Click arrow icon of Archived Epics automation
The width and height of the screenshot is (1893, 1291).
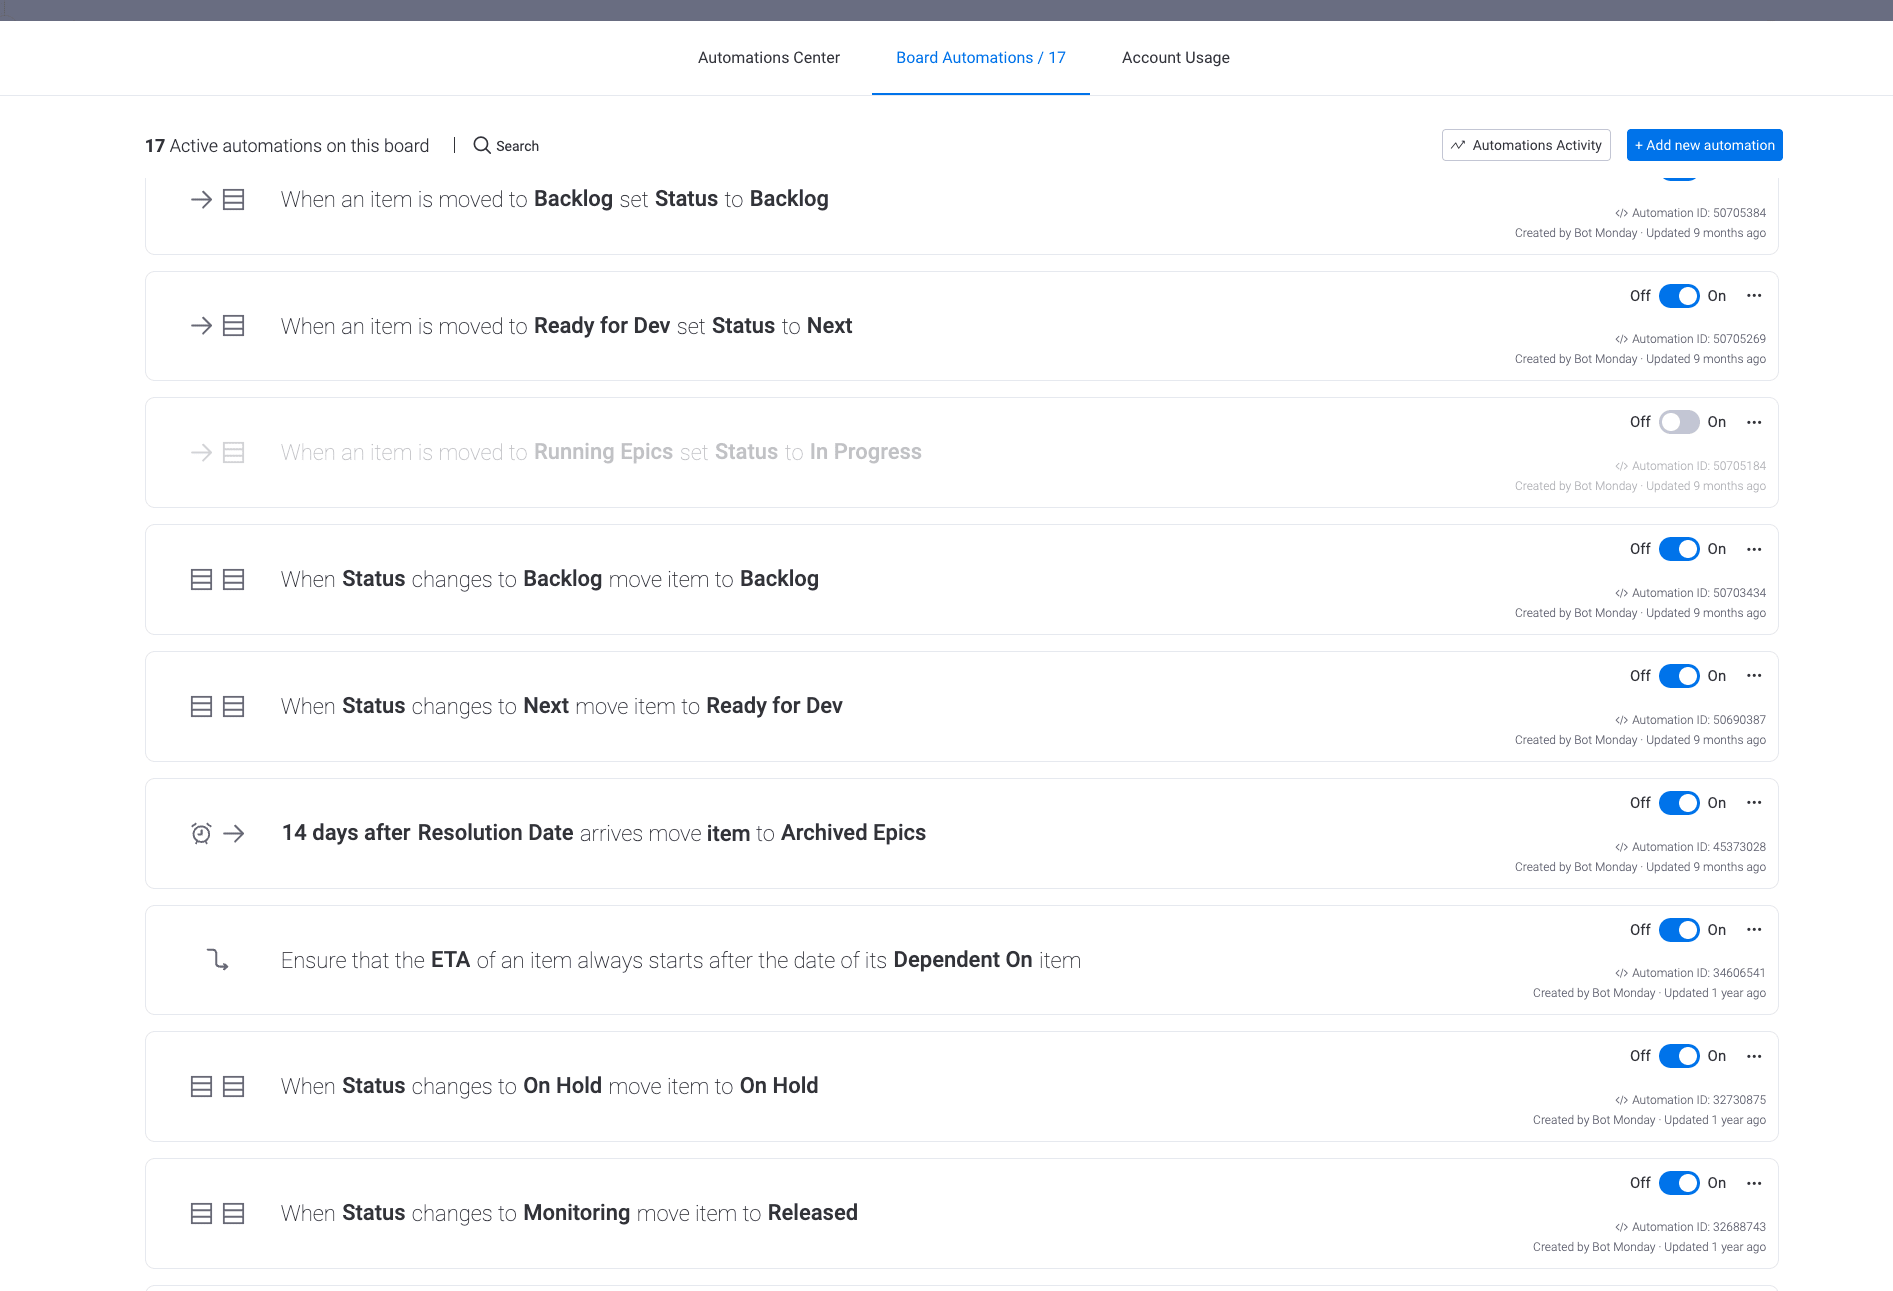(233, 833)
